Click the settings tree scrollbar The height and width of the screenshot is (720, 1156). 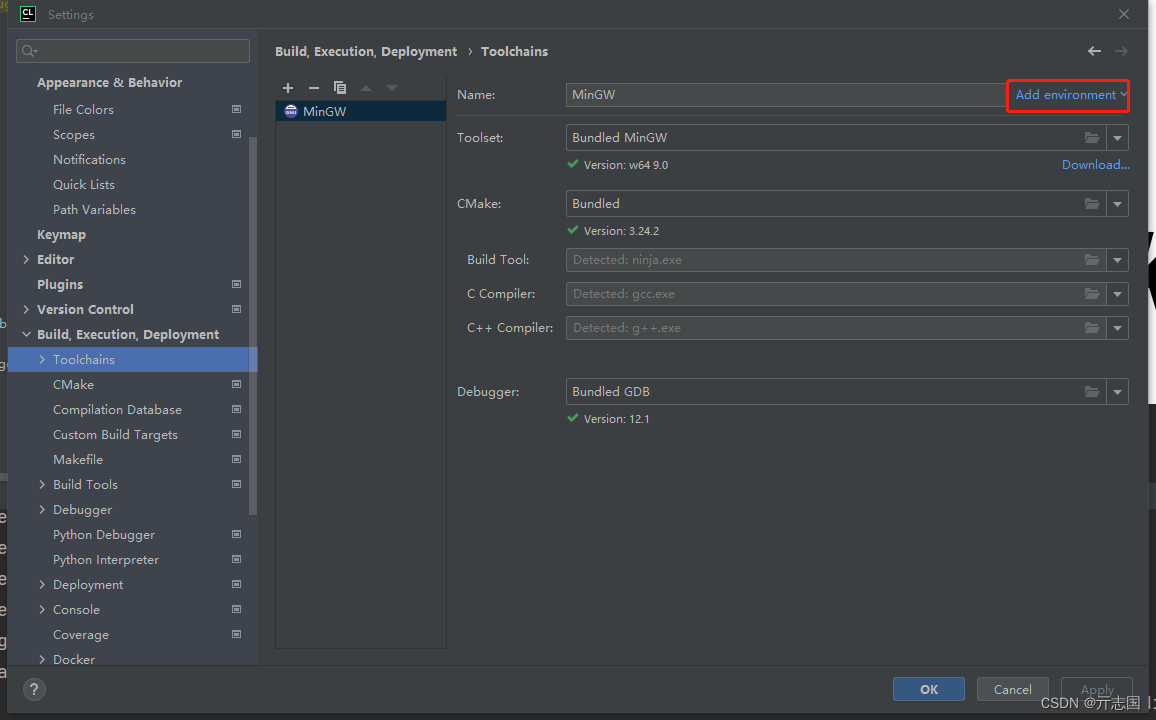253,326
